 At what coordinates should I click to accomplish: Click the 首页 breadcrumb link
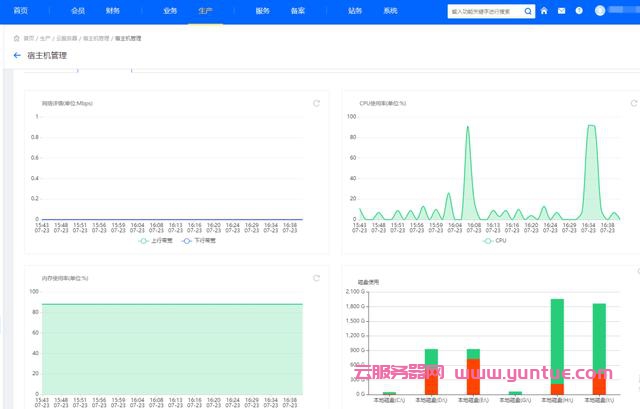coord(27,38)
